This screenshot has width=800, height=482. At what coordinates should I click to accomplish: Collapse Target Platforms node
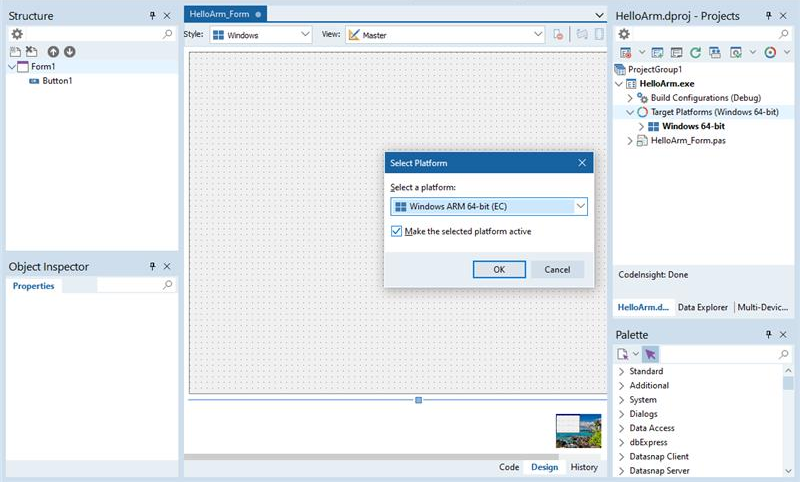click(630, 112)
